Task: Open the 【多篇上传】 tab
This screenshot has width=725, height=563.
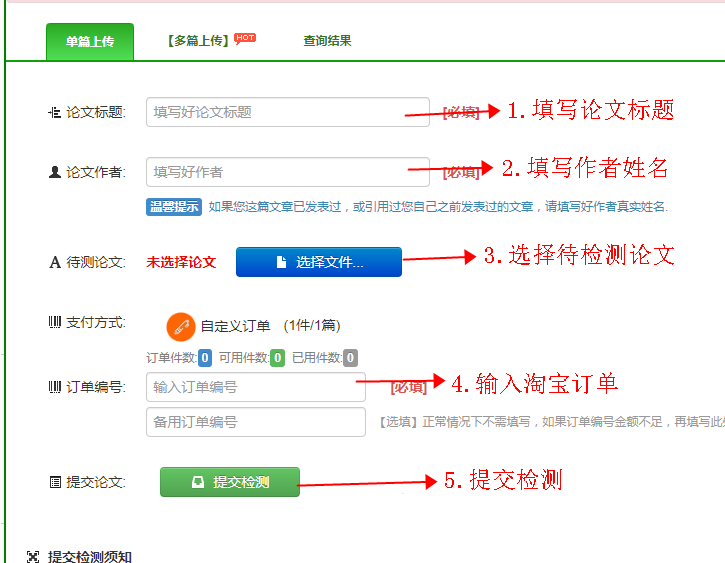Action: pyautogui.click(x=199, y=41)
